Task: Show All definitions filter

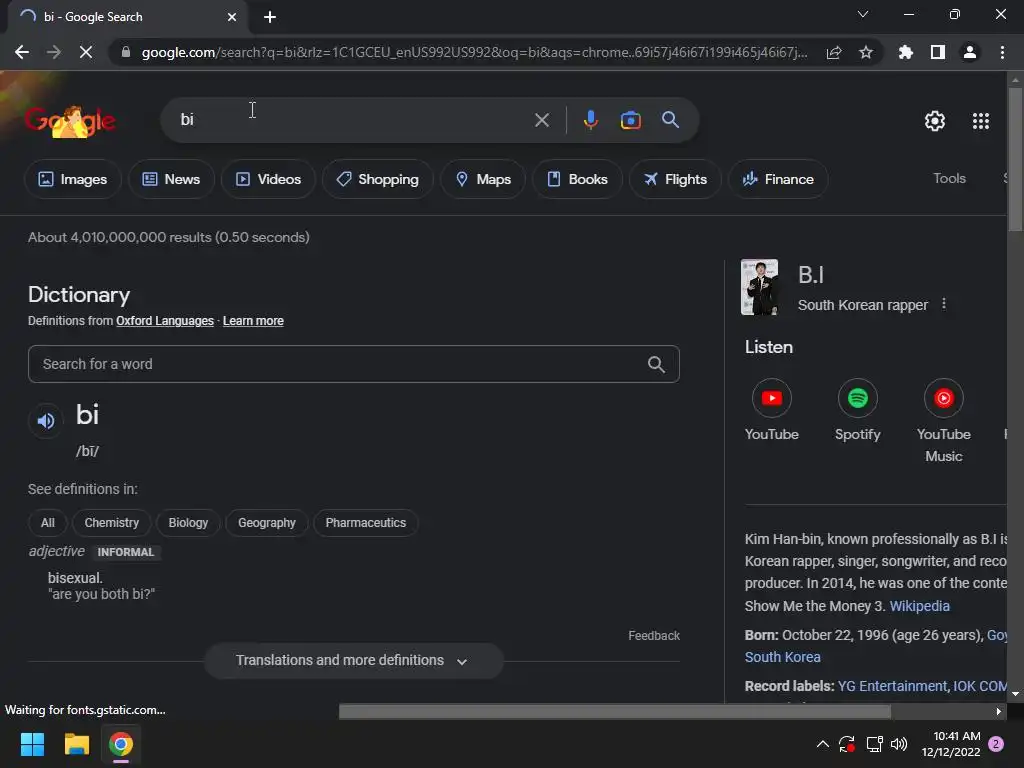Action: coord(48,522)
